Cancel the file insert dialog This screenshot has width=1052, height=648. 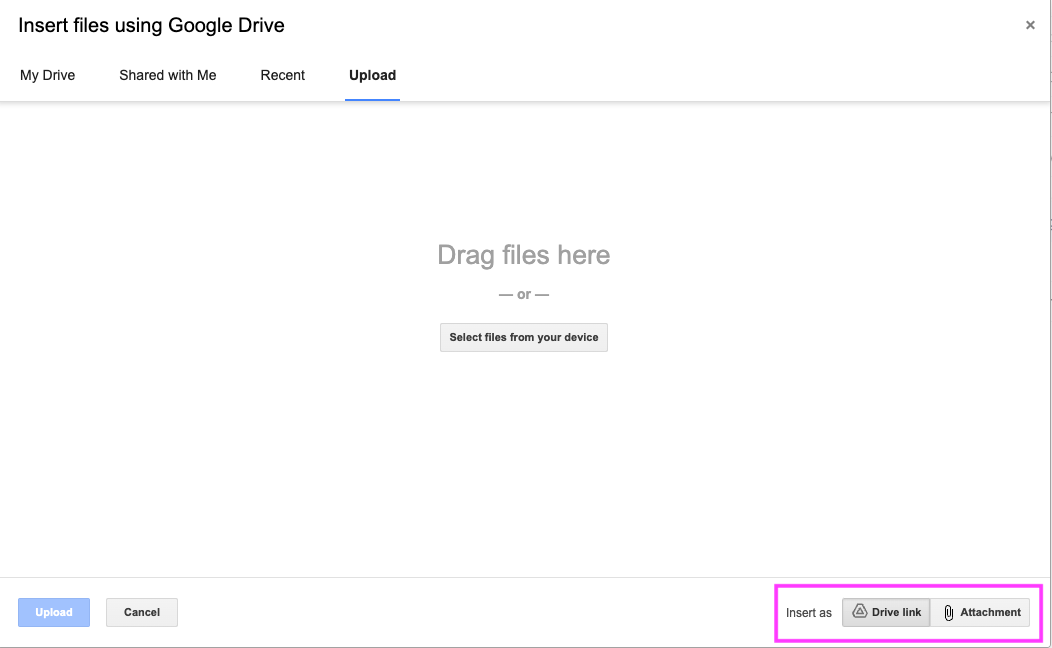(142, 612)
